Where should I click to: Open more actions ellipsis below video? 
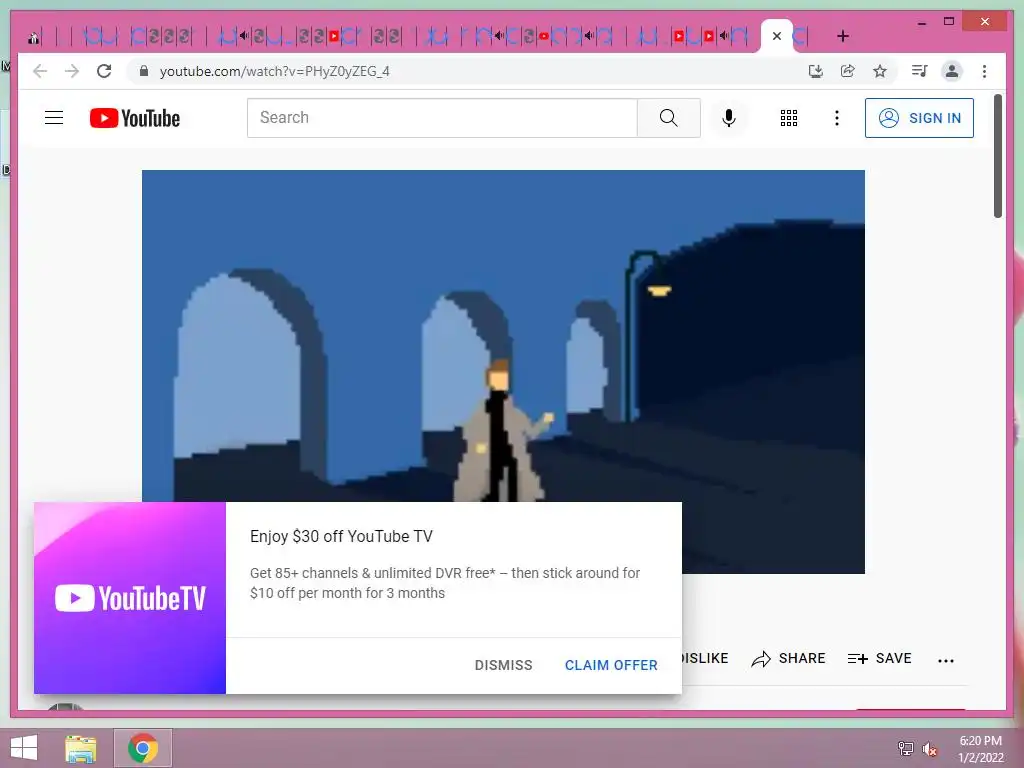[x=946, y=660]
